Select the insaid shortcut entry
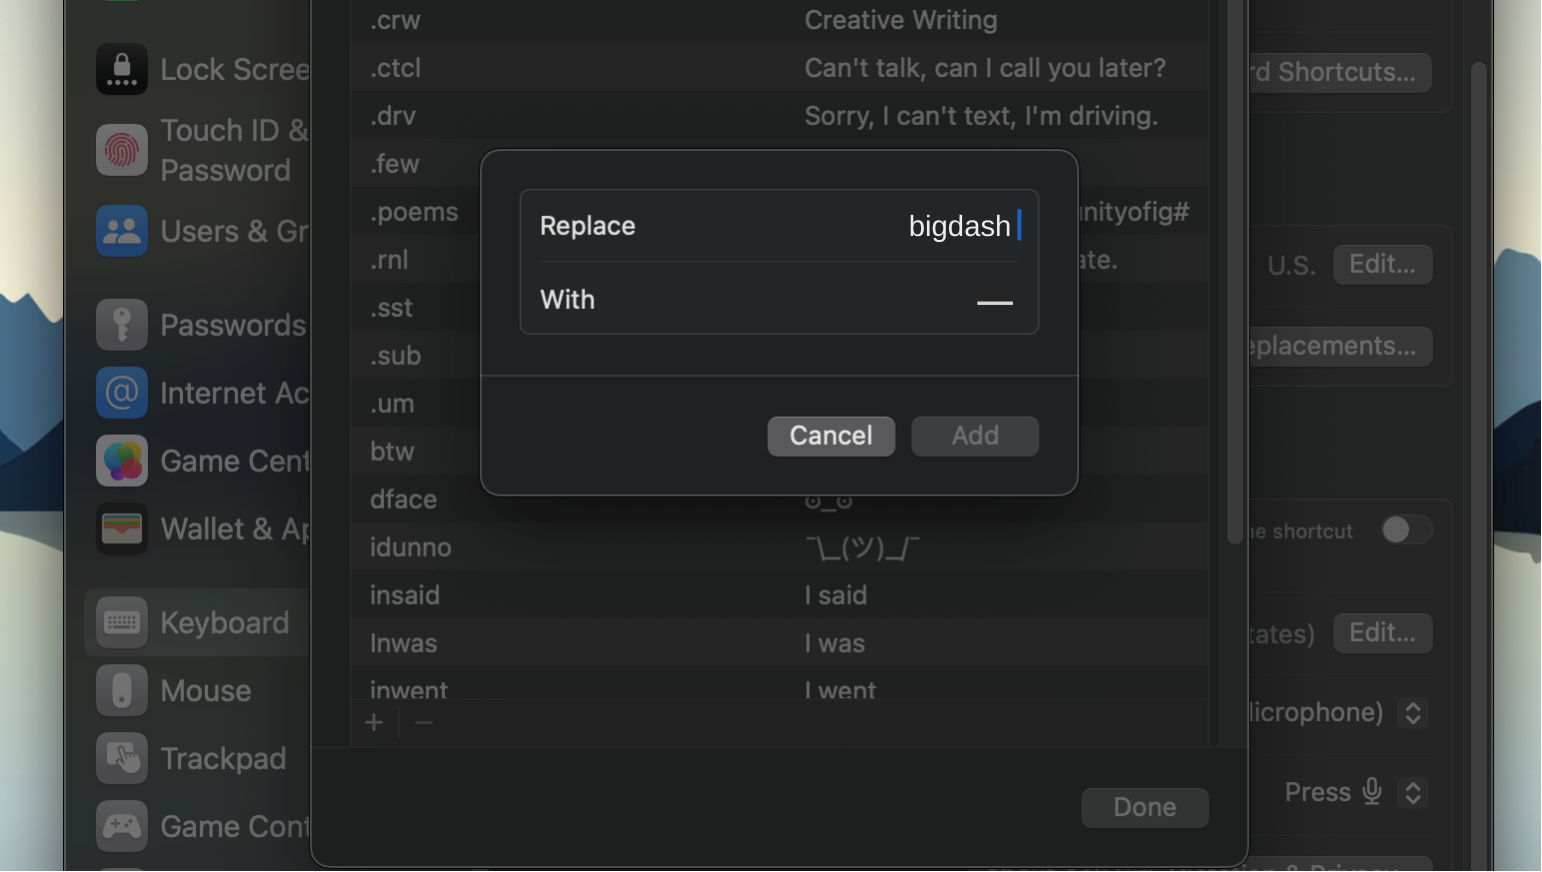Screen dimensions: 1542x872 coord(405,596)
